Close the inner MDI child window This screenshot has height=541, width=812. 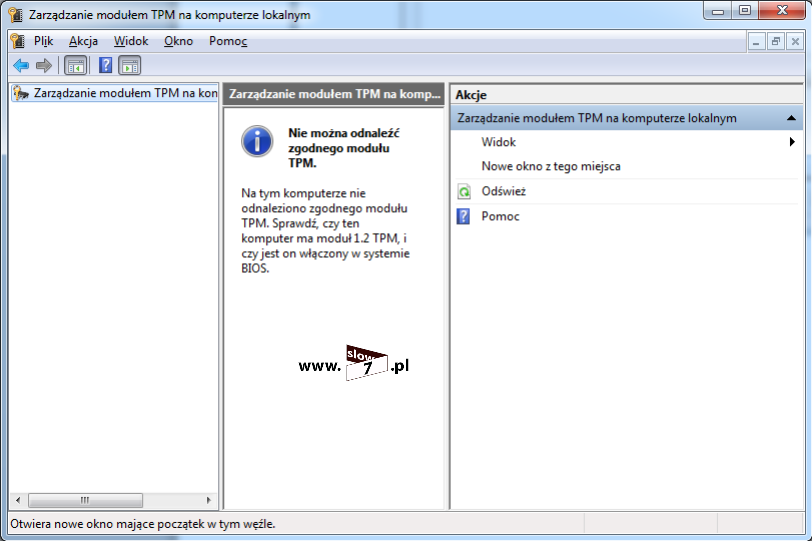tap(795, 41)
